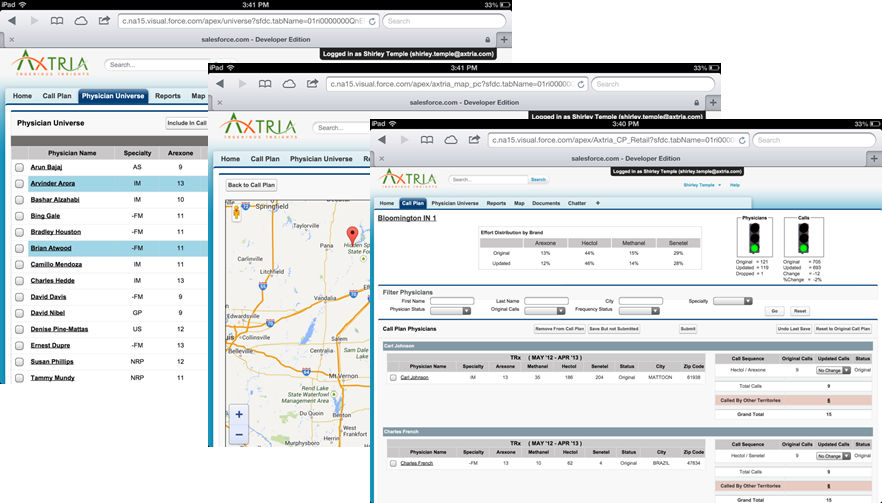882x503 pixels.
Task: Open the bookmarks book icon in the Call Plan window
Action: click(x=427, y=140)
